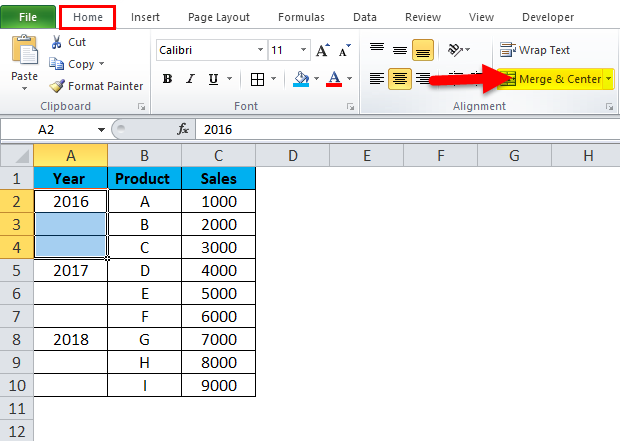Click inside the formula bar showing 2016

[x=407, y=129]
